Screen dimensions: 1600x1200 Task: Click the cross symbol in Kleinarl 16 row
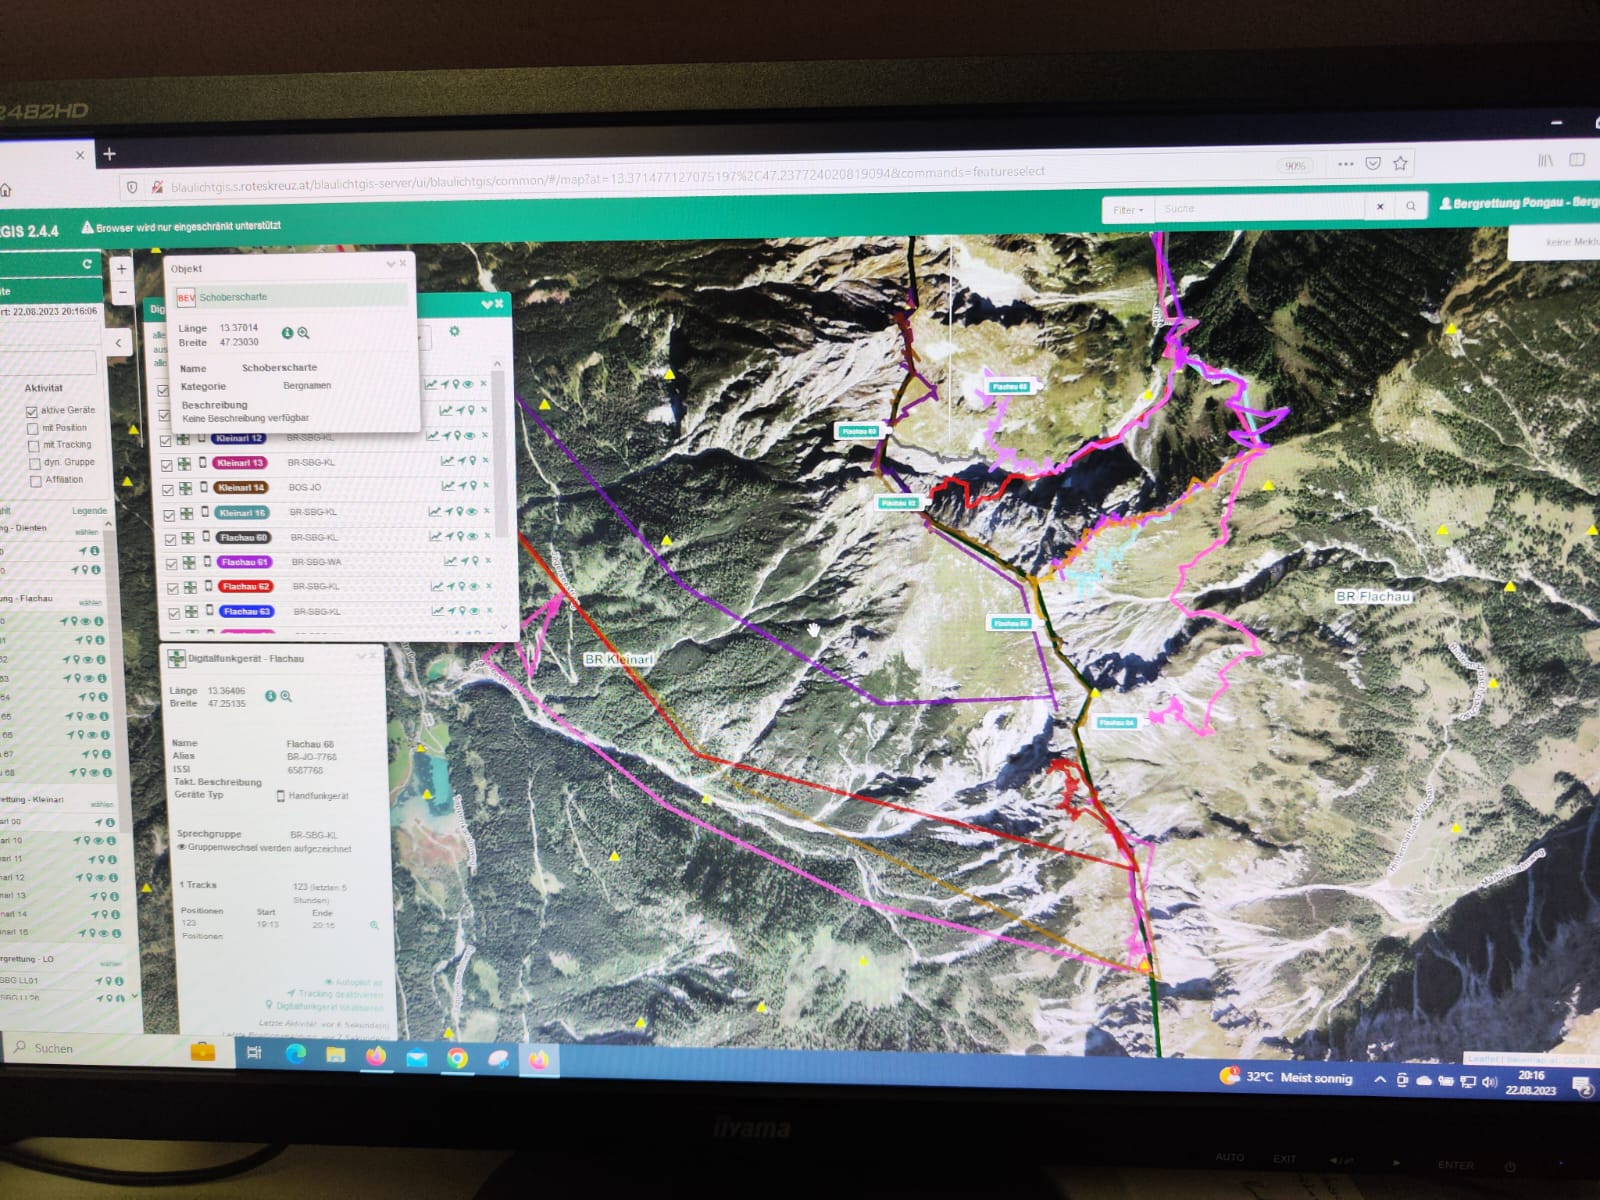coord(186,514)
